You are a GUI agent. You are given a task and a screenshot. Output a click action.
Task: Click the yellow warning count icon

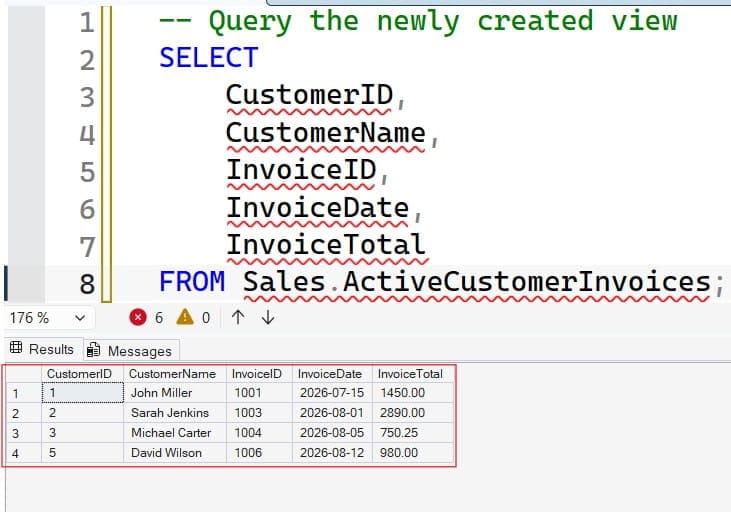tap(185, 317)
